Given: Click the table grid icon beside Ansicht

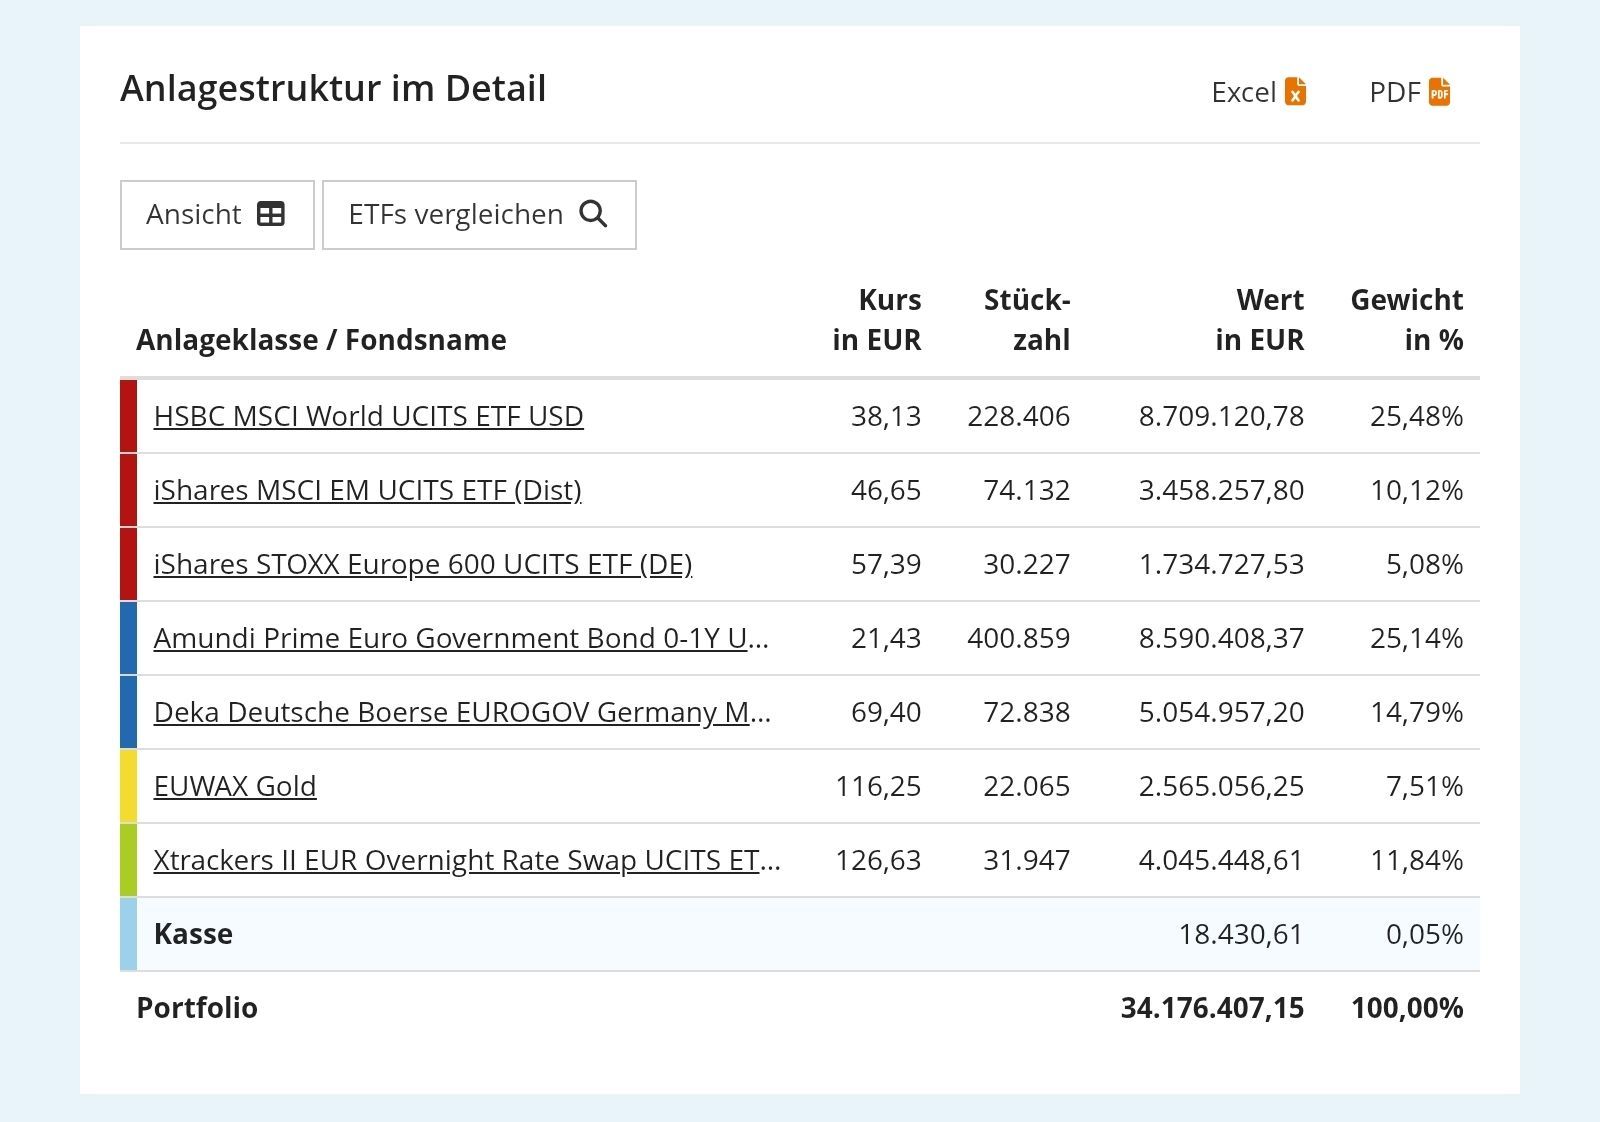Looking at the screenshot, I should click(x=271, y=214).
